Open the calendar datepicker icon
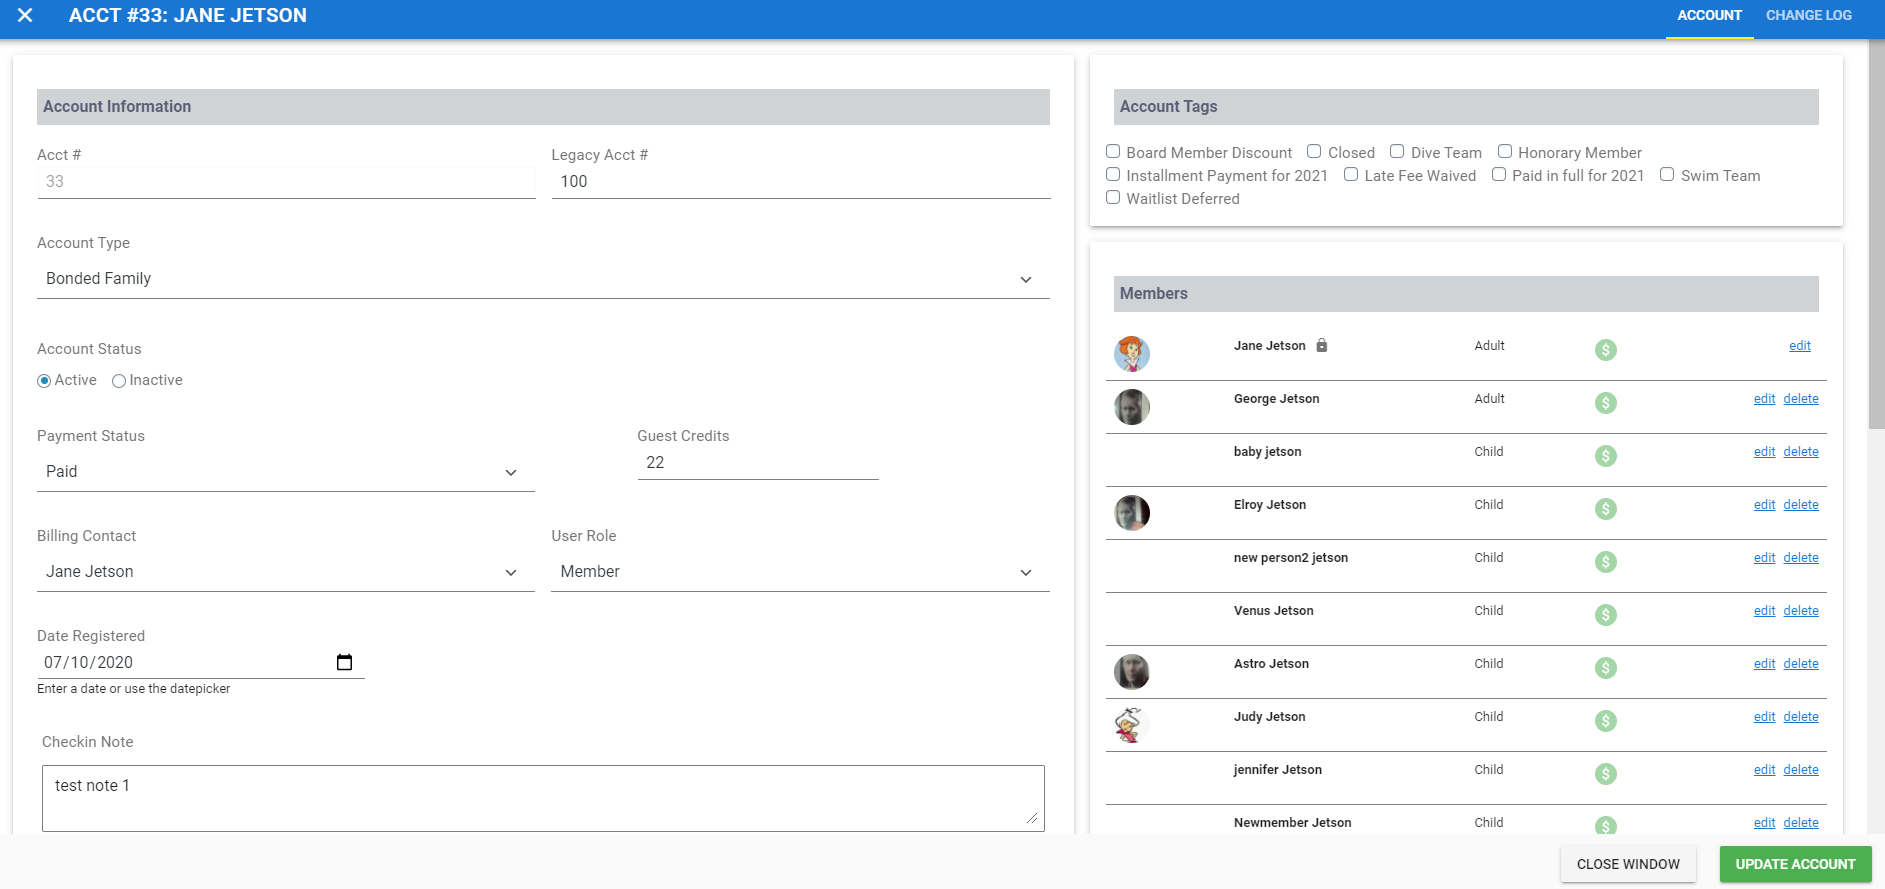This screenshot has width=1885, height=889. point(345,662)
